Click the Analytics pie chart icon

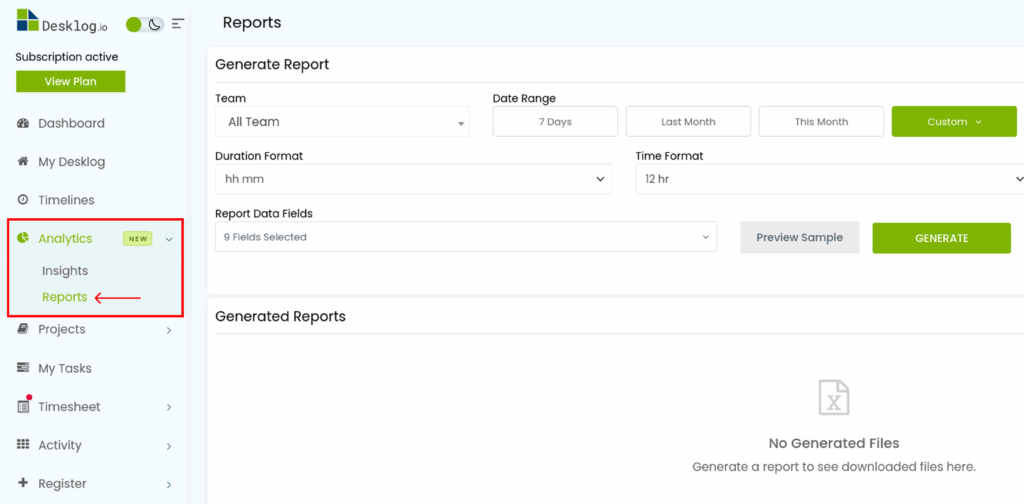coord(23,238)
